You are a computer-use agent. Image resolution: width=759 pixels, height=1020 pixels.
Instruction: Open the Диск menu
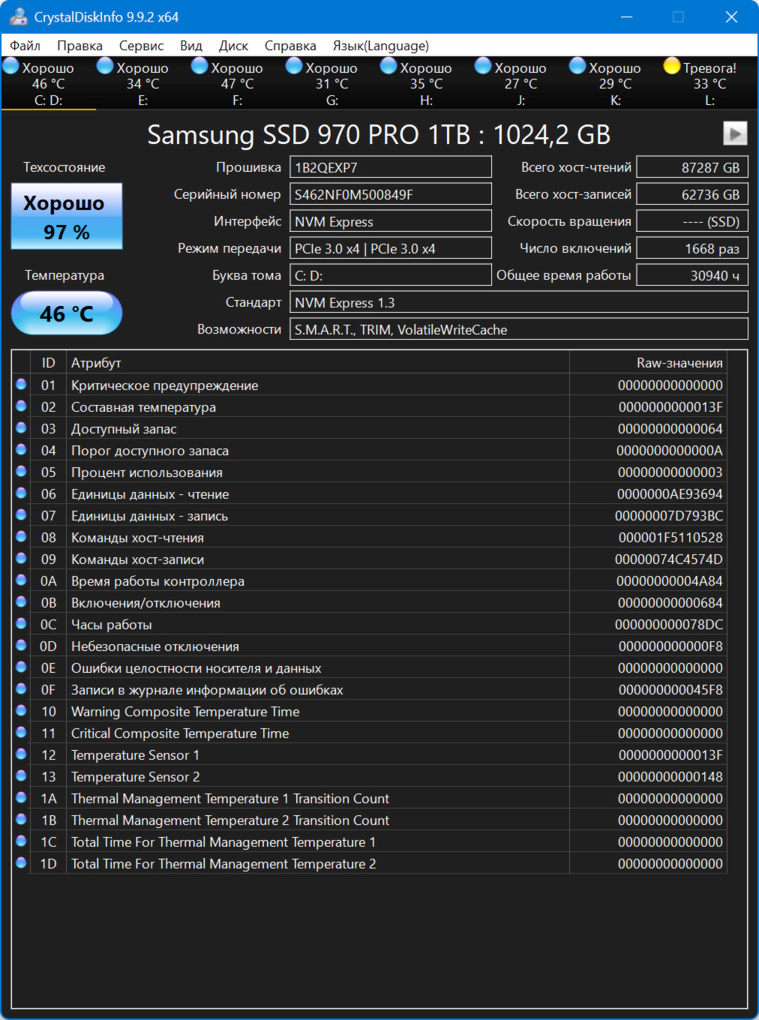click(x=233, y=46)
